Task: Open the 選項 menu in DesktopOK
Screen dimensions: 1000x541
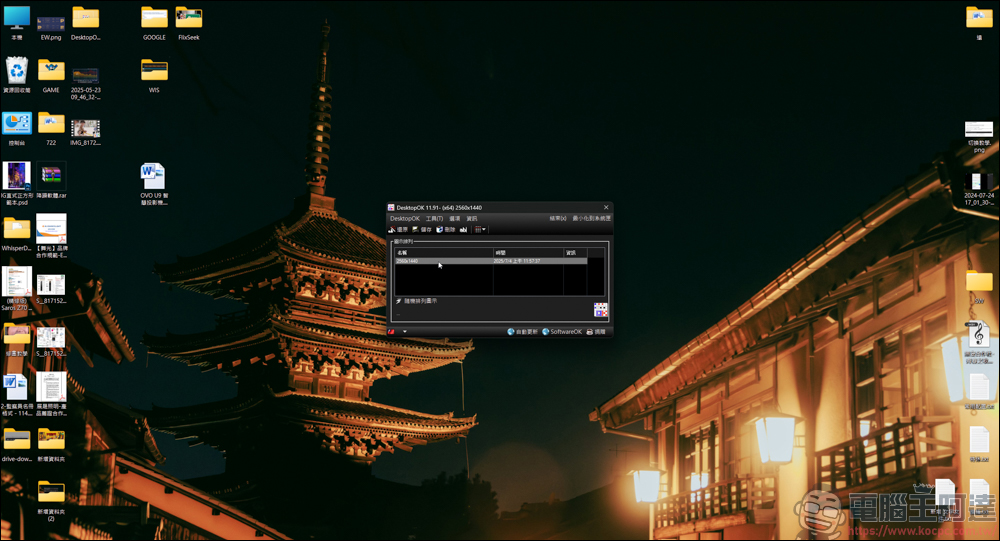Action: pyautogui.click(x=455, y=218)
